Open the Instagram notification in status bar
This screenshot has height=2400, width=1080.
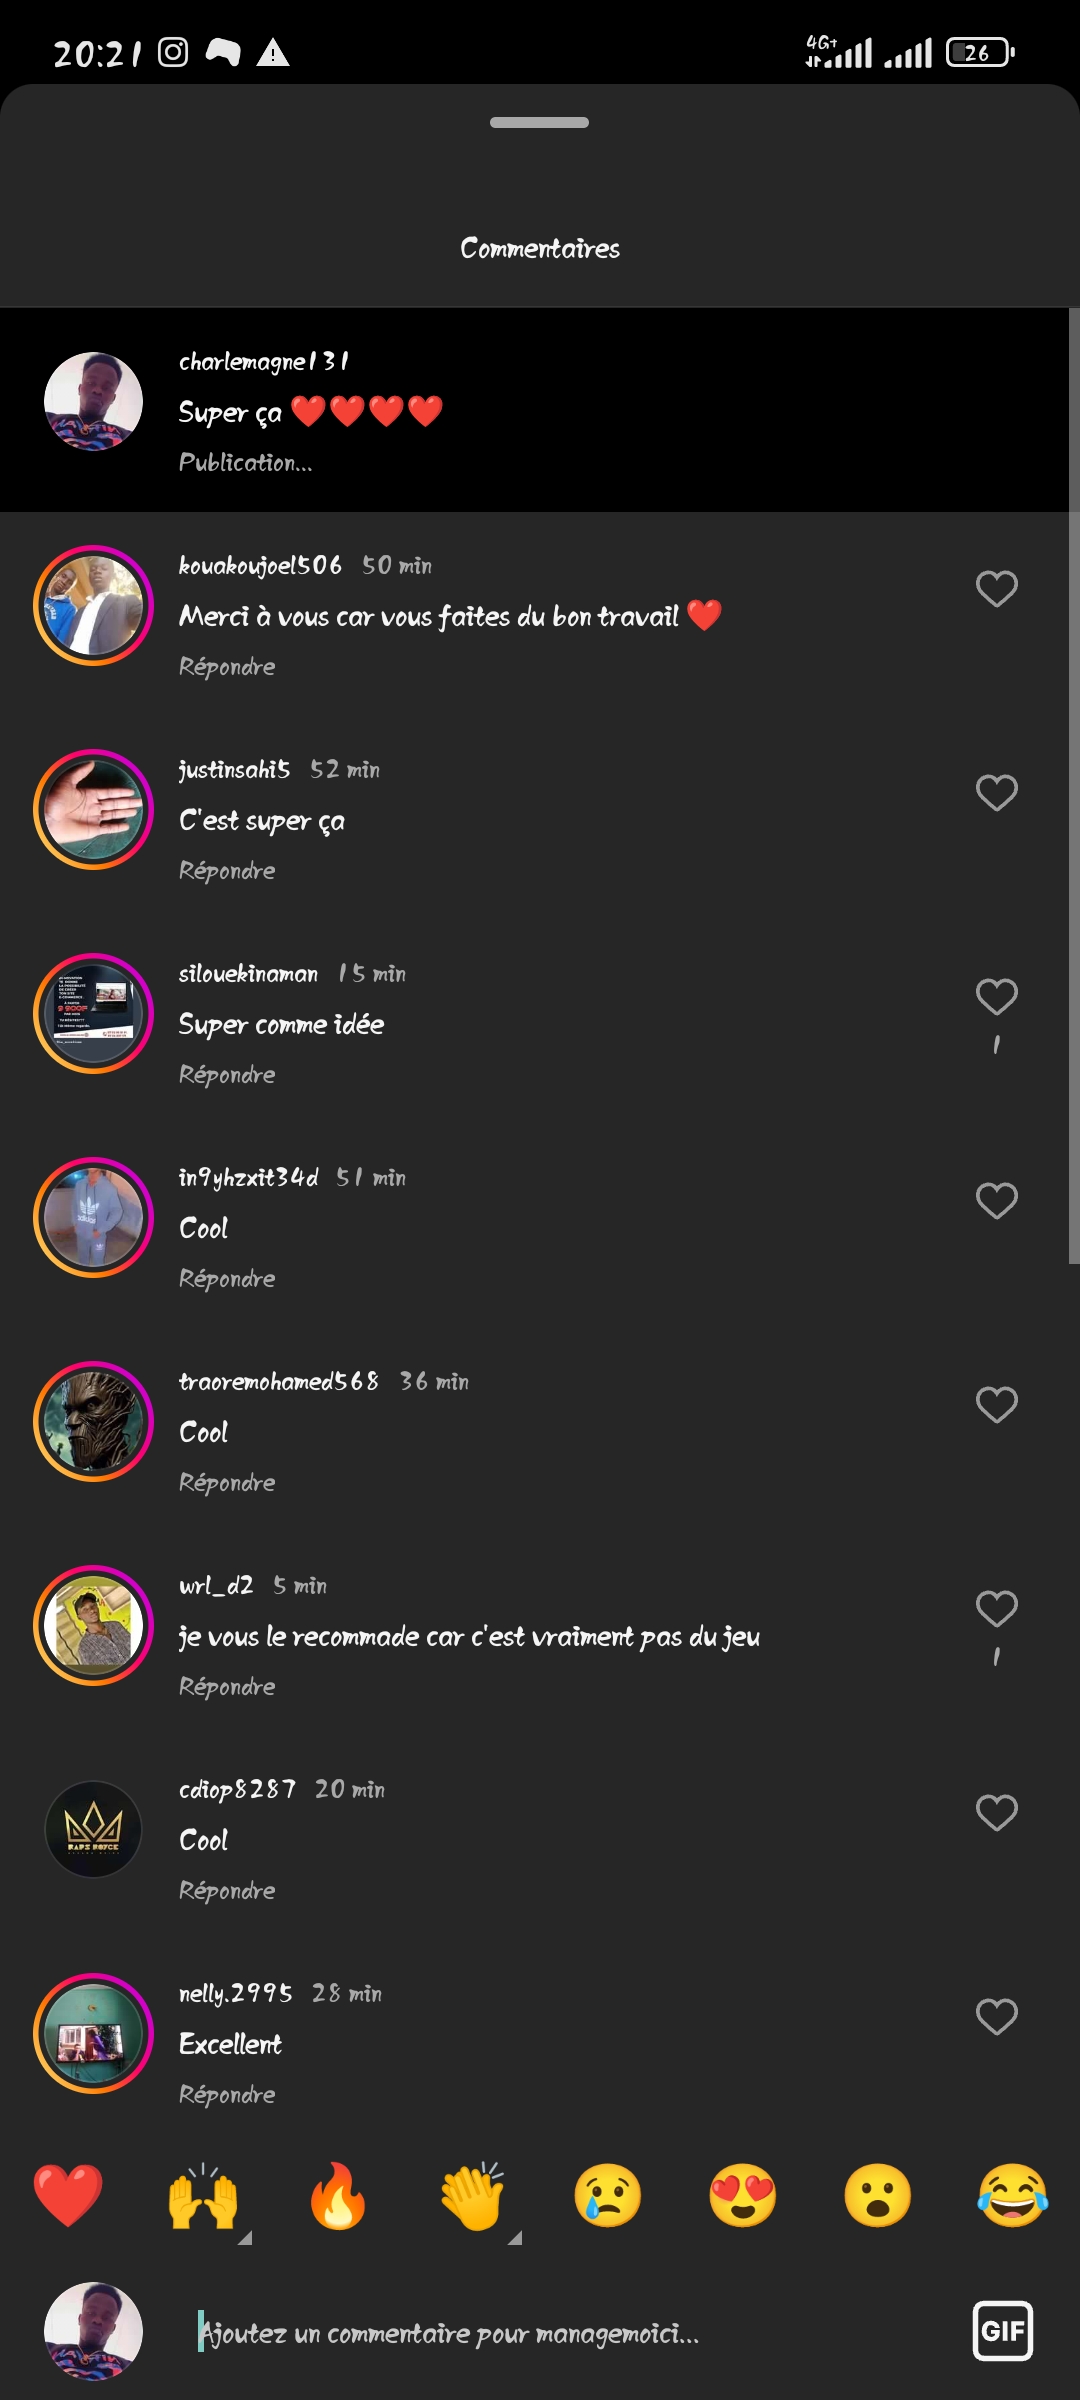[x=173, y=52]
